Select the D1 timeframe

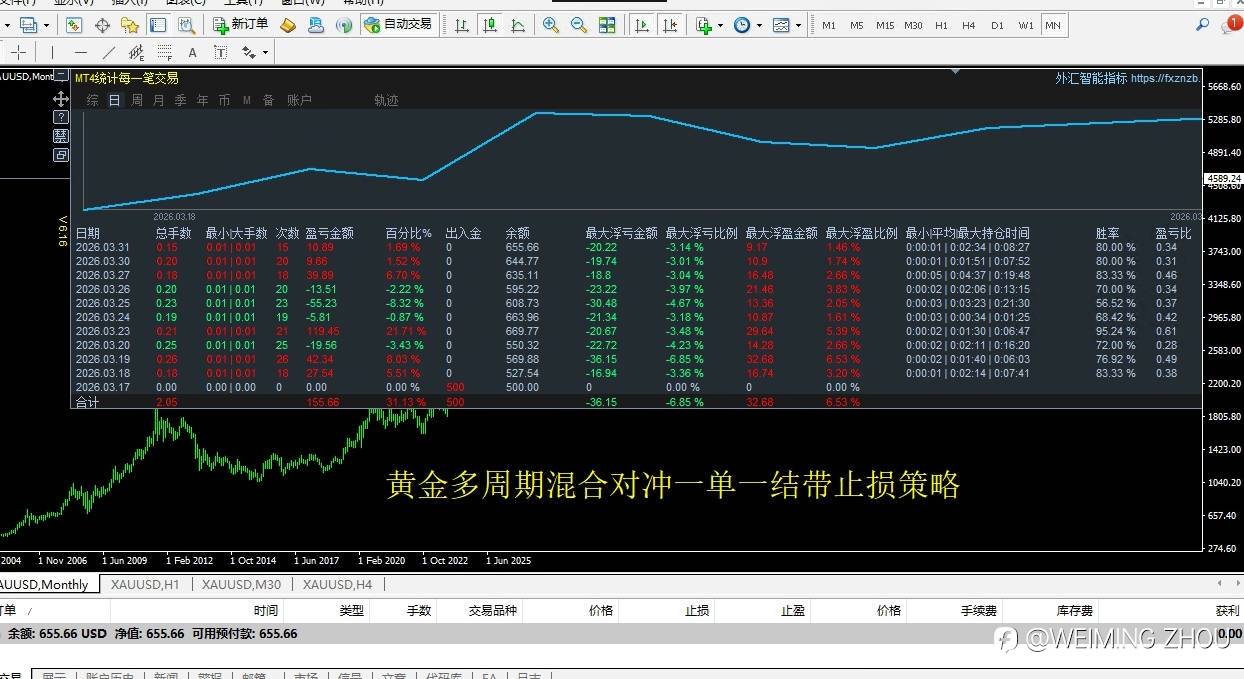point(997,25)
